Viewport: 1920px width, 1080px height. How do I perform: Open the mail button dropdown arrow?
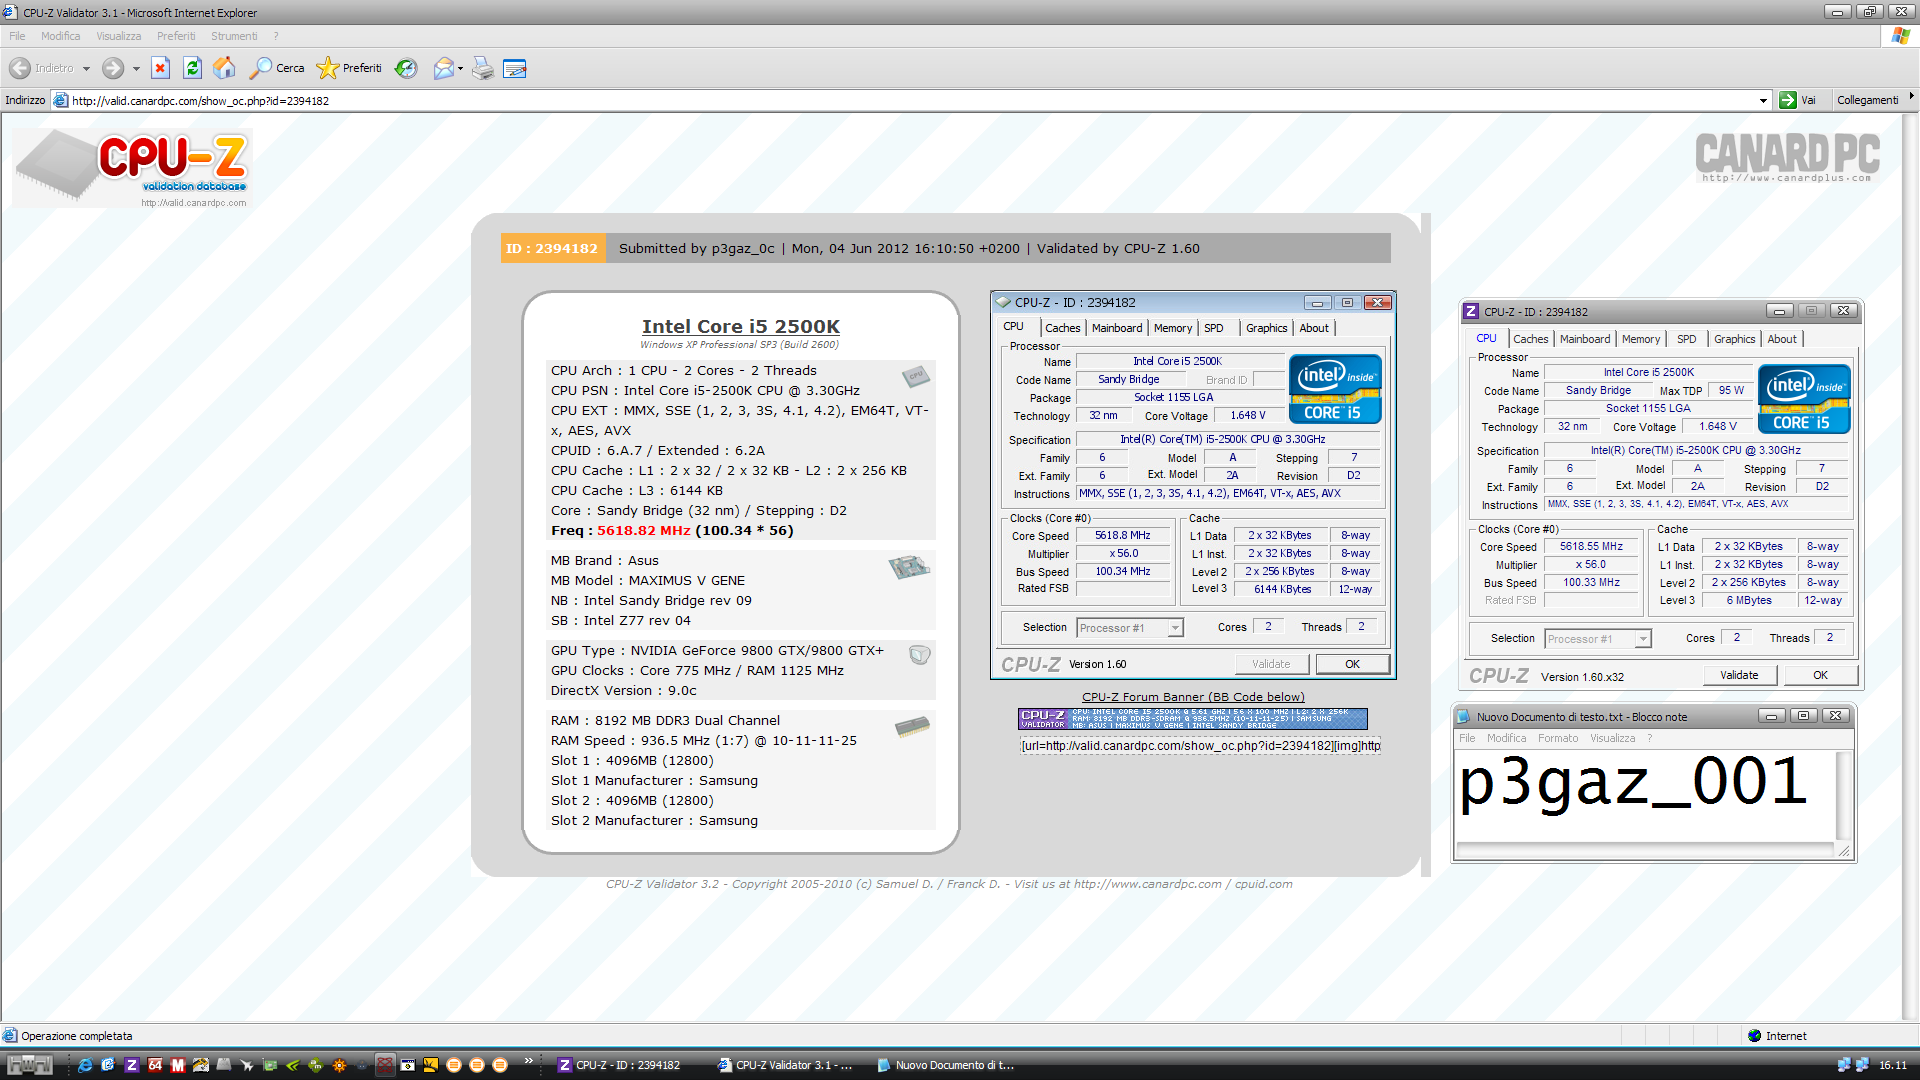pyautogui.click(x=460, y=69)
